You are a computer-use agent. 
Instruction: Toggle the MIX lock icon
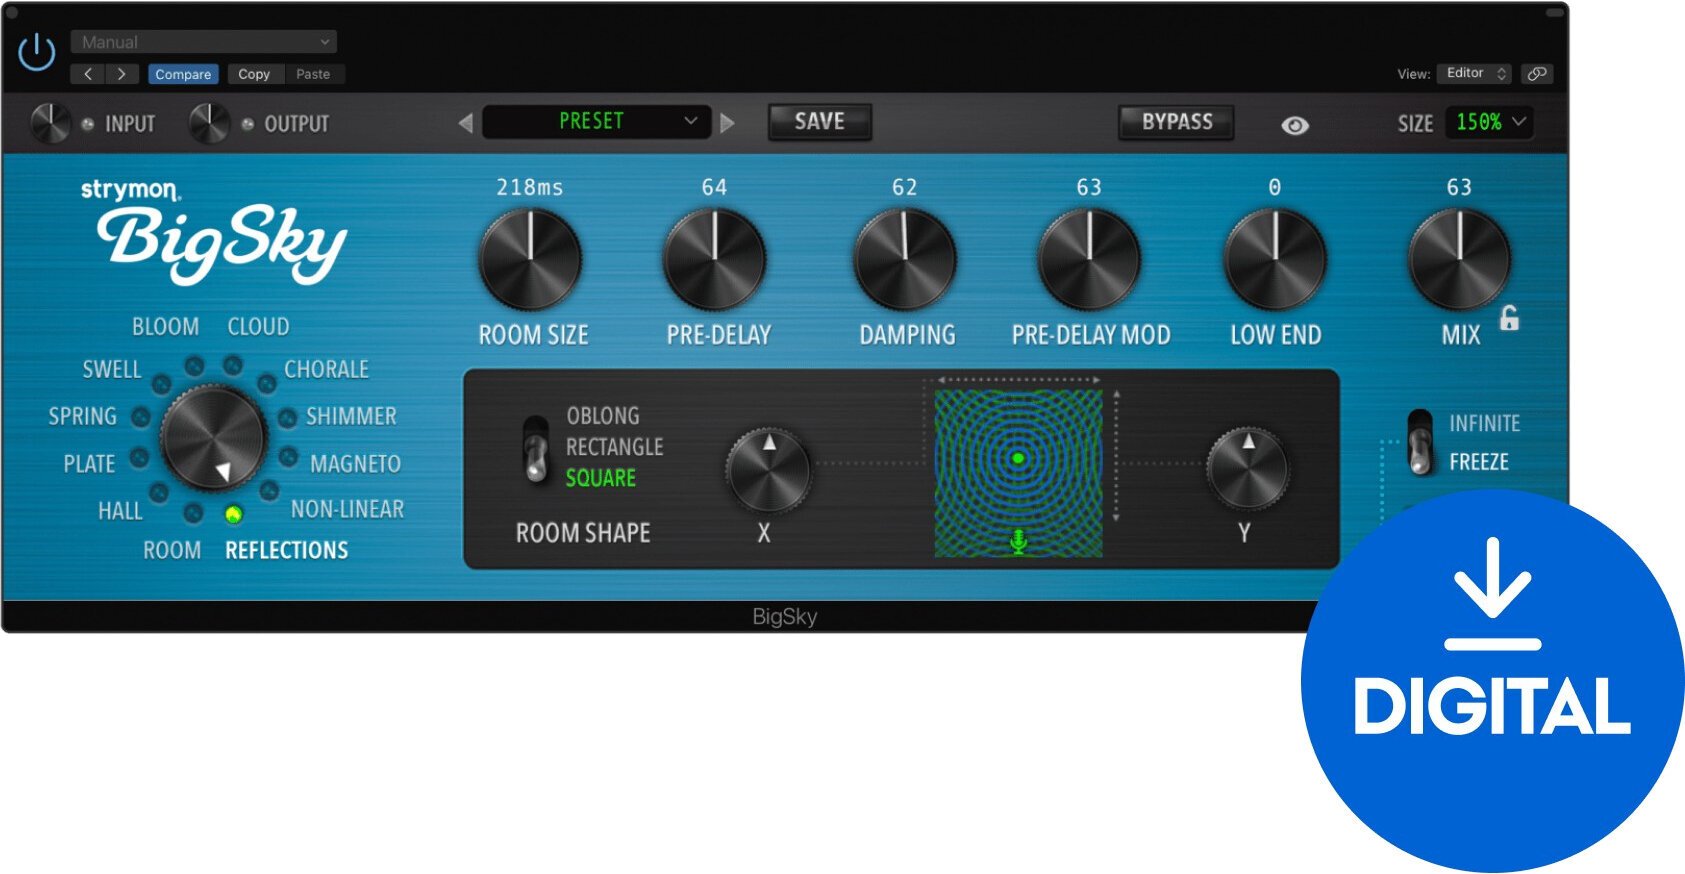click(x=1509, y=318)
